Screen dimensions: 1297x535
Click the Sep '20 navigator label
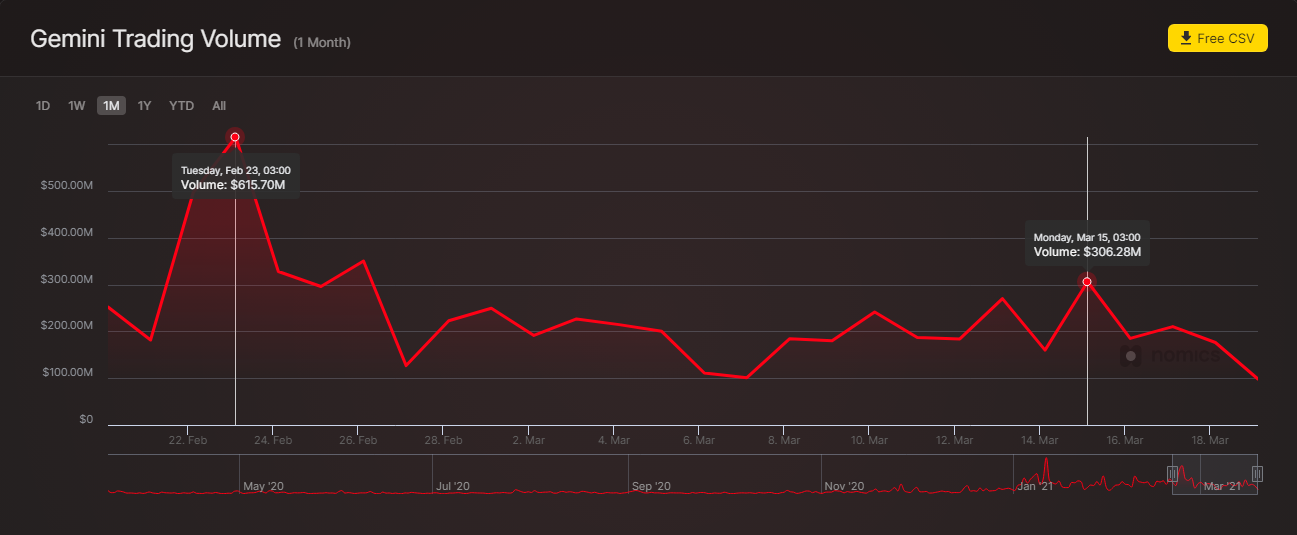point(651,486)
